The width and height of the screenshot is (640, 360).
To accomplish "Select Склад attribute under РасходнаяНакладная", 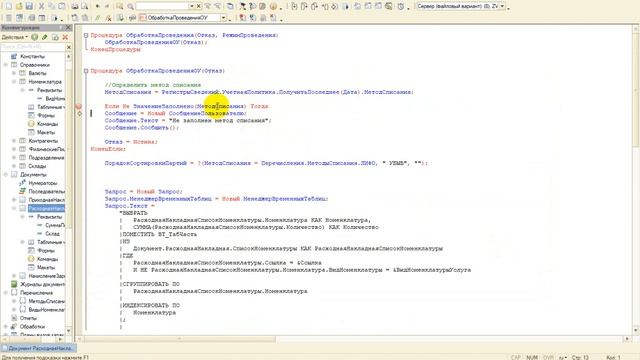I will tap(53, 234).
